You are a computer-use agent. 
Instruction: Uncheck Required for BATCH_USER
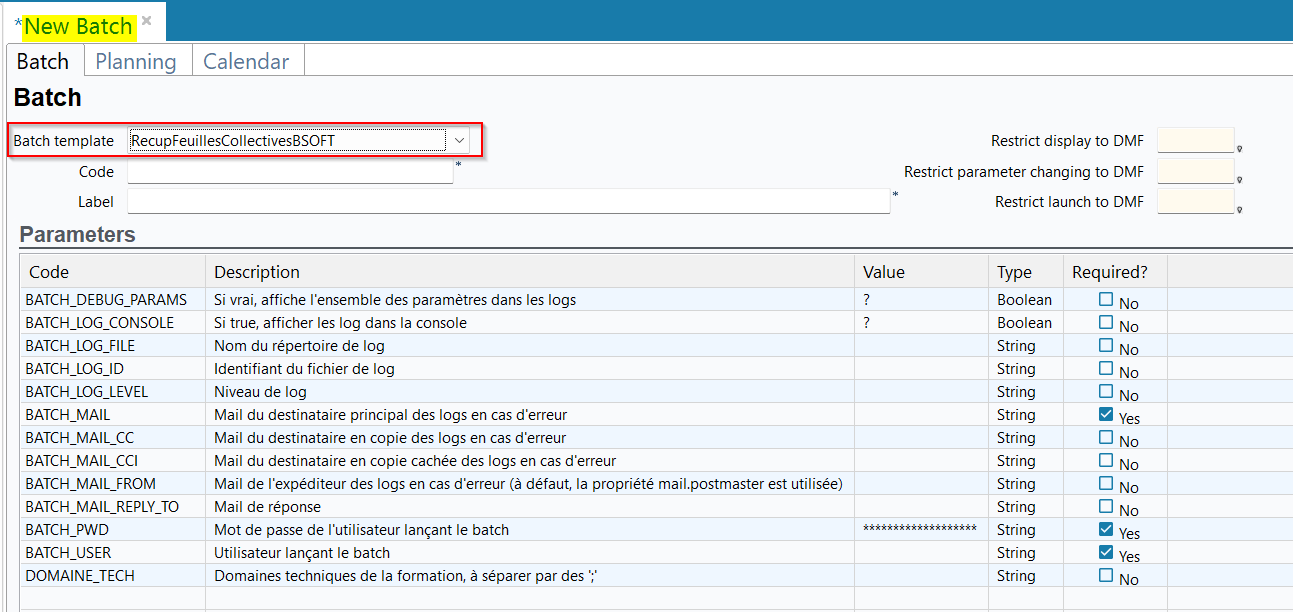tap(1105, 552)
